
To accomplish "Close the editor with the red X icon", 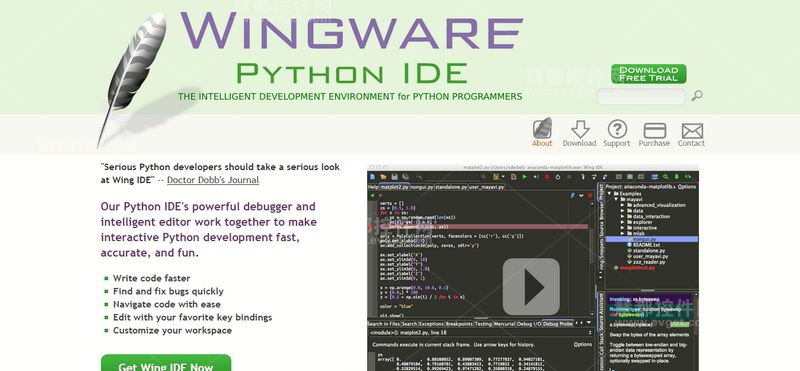I will [589, 195].
